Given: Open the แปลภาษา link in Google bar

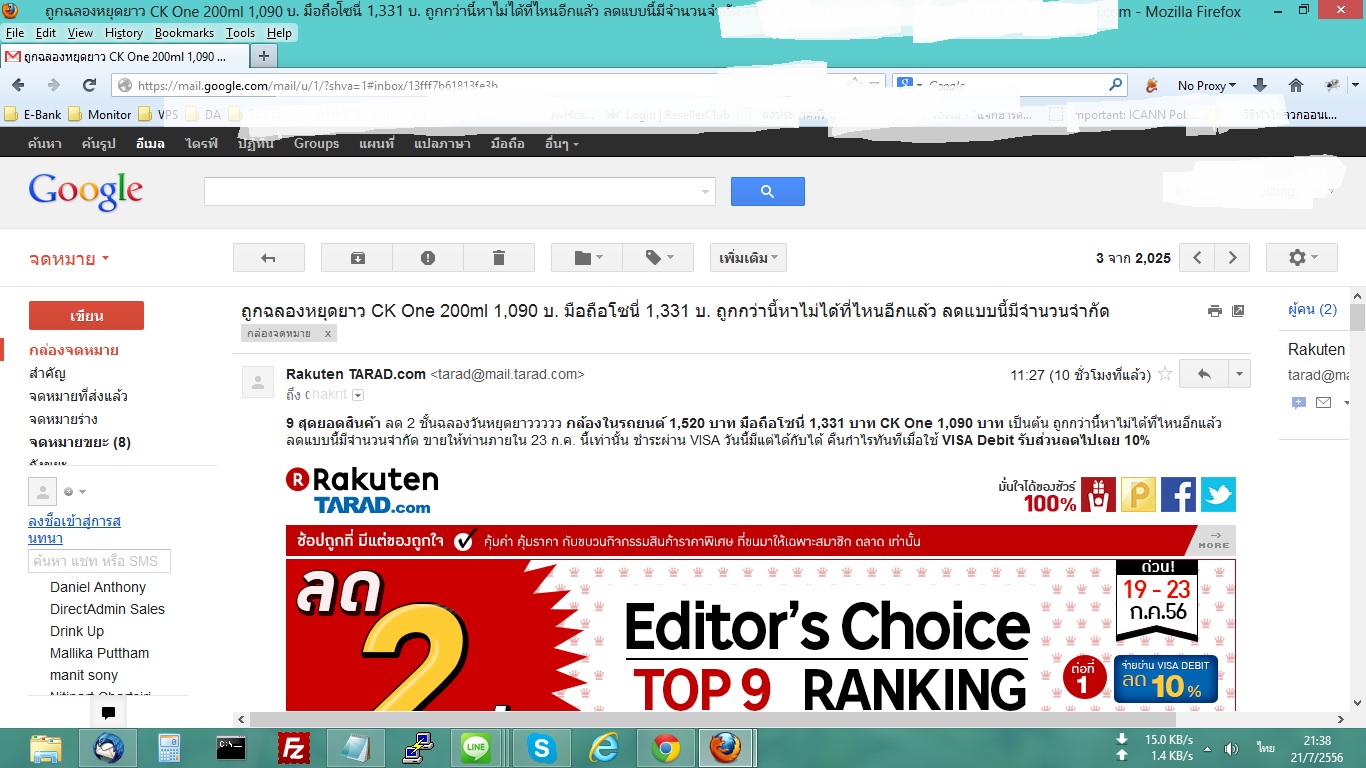Looking at the screenshot, I should click(x=442, y=143).
